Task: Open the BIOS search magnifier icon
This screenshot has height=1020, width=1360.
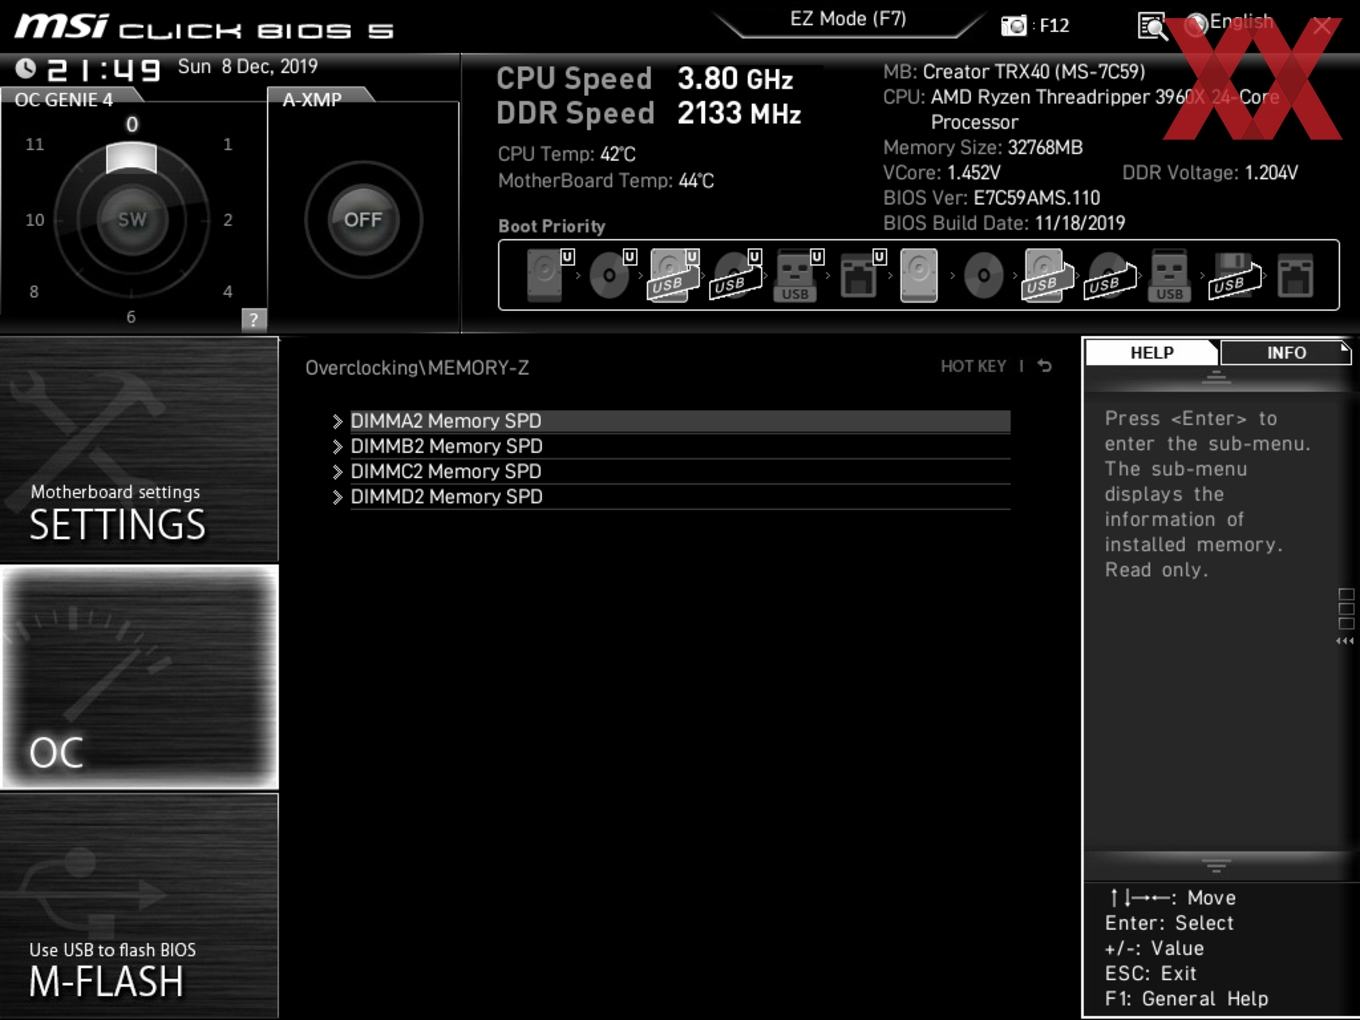Action: point(1152,26)
